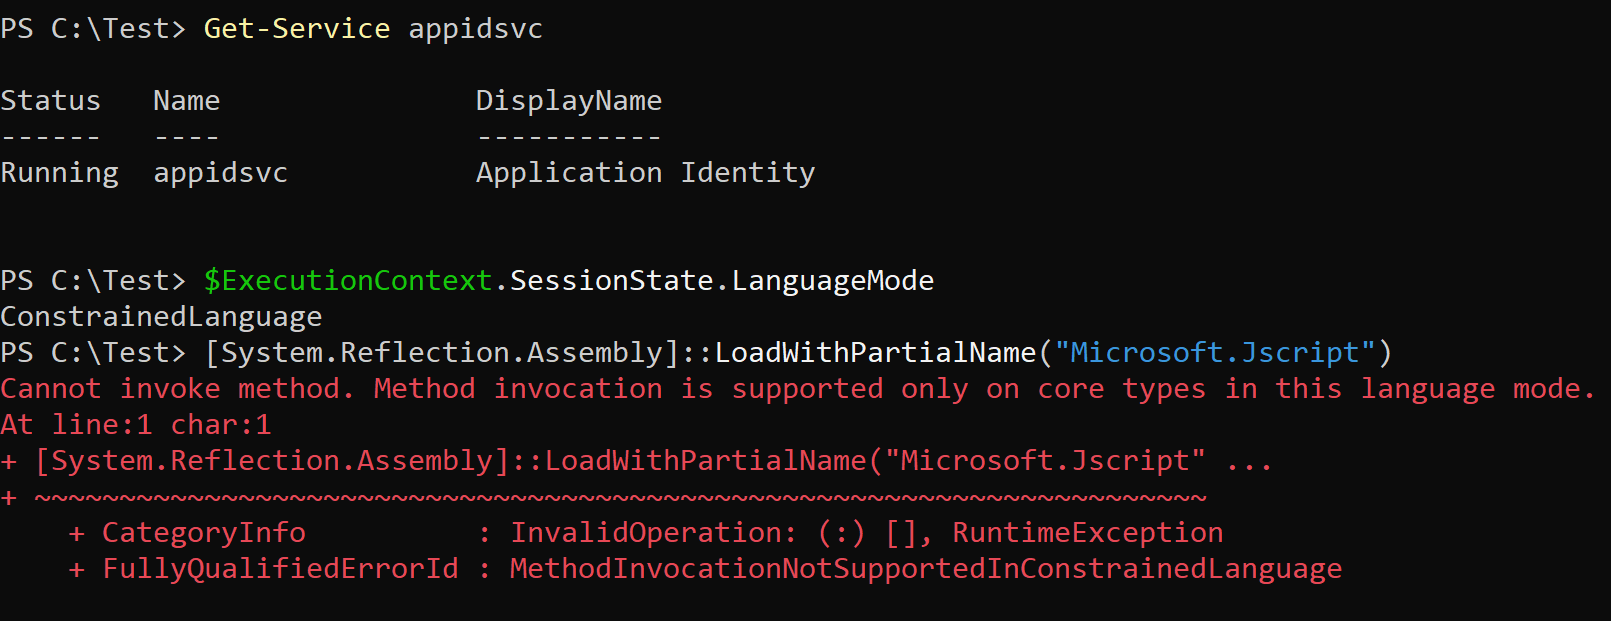Click the appidsvc argument after Get-Service
This screenshot has height=621, width=1611.
pyautogui.click(x=475, y=29)
